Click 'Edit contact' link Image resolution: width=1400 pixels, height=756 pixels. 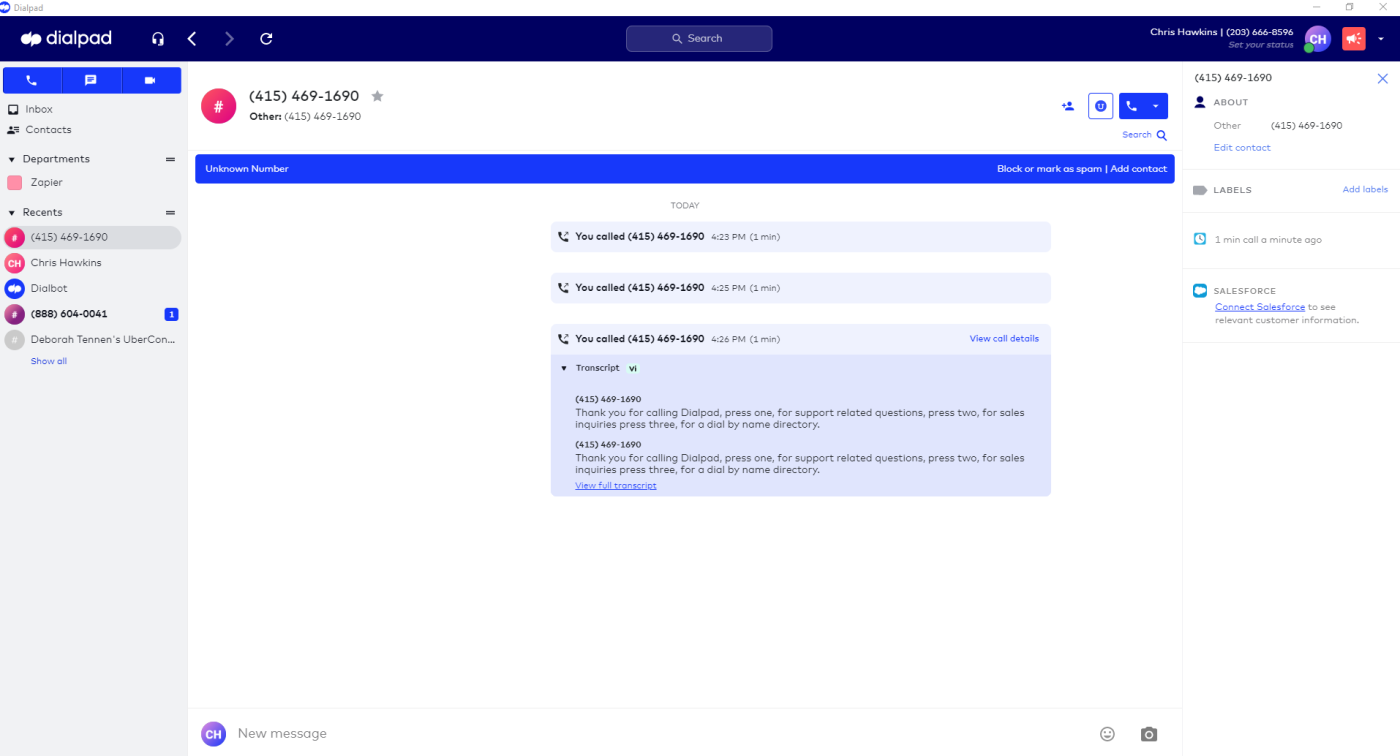[1242, 148]
